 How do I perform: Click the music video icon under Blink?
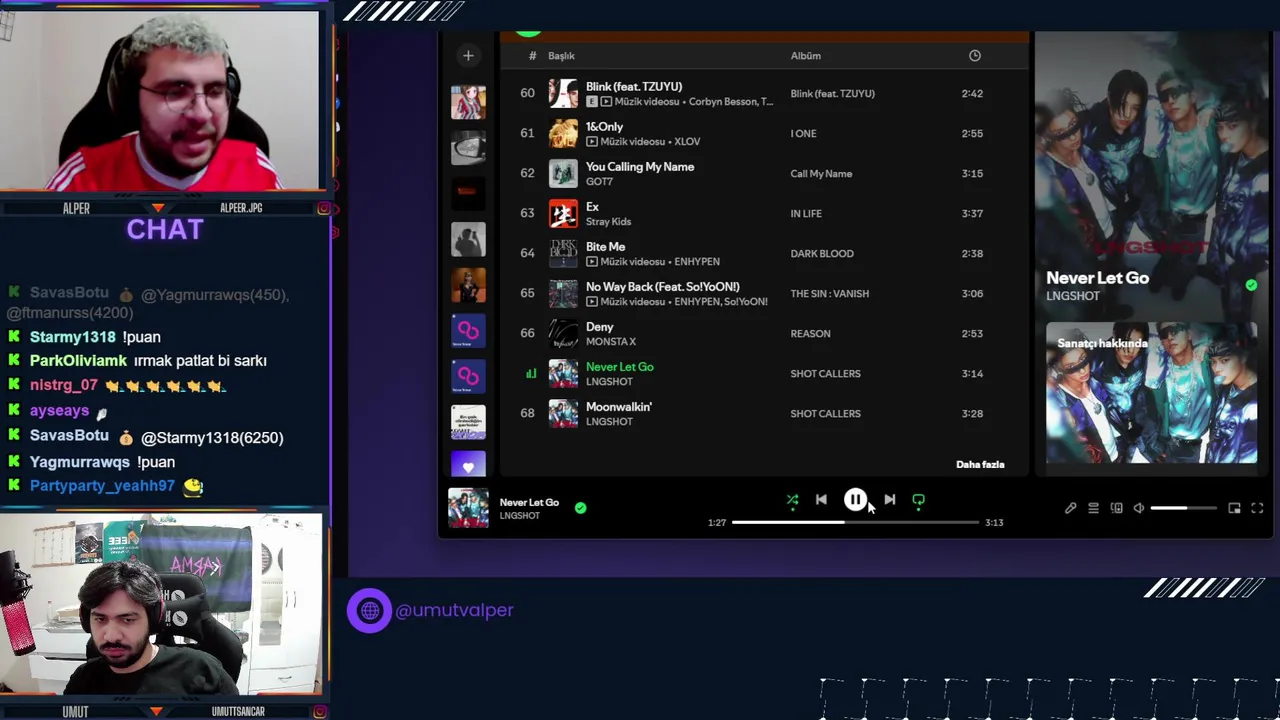[x=606, y=102]
